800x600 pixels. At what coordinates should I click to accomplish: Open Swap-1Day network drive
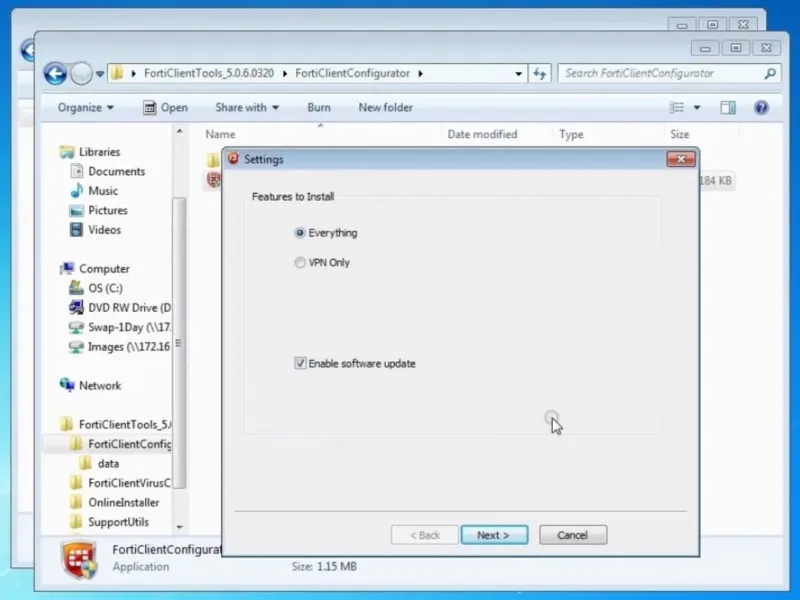coord(130,327)
